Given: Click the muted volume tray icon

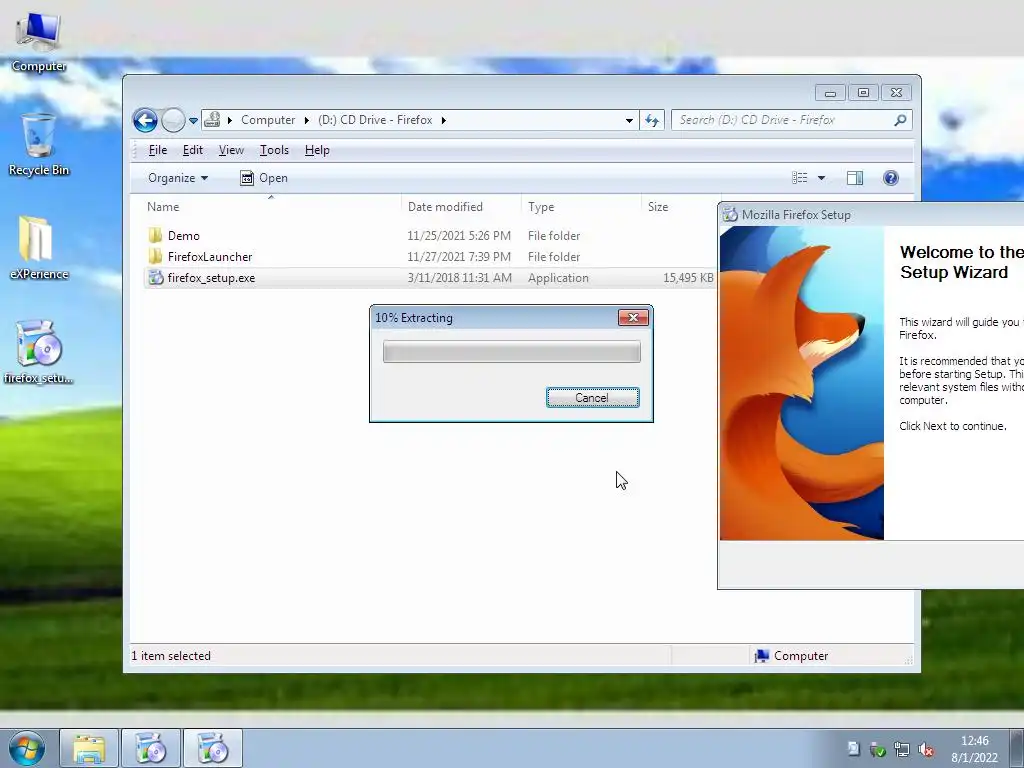Looking at the screenshot, I should (925, 750).
